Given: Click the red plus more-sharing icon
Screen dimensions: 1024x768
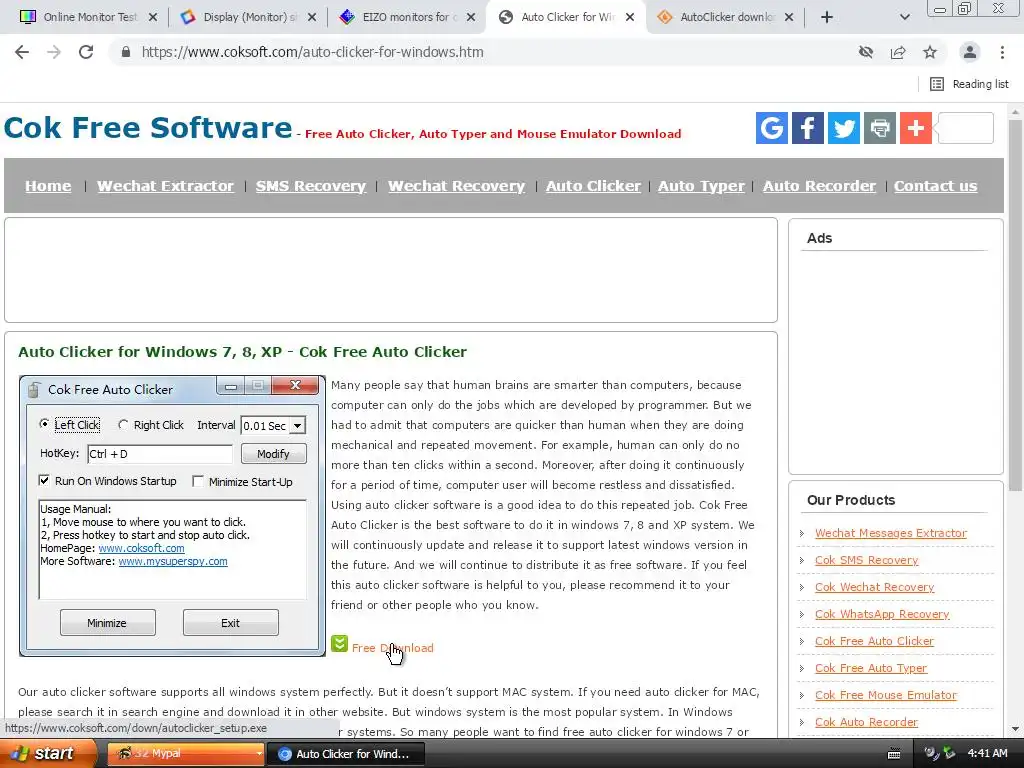Looking at the screenshot, I should pyautogui.click(x=916, y=127).
